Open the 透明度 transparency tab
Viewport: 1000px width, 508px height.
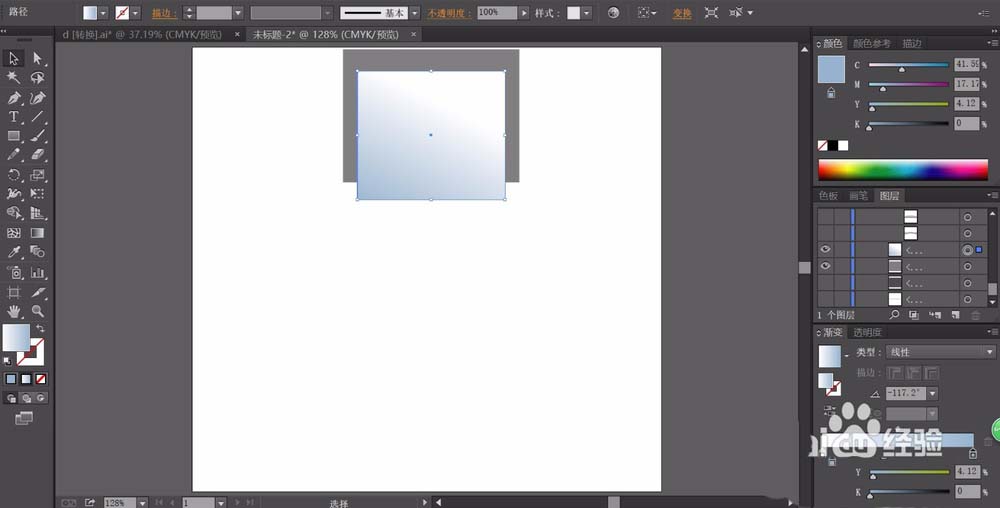tap(867, 332)
